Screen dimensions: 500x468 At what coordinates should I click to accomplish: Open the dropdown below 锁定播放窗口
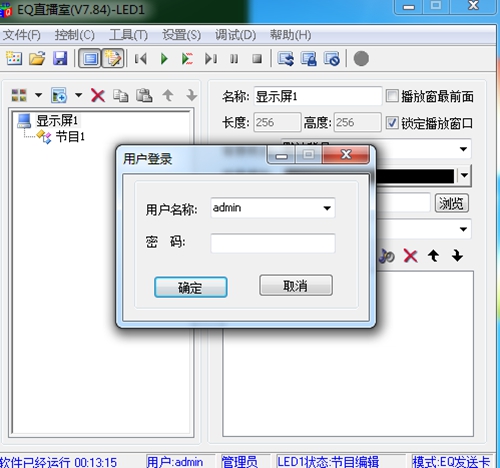click(463, 149)
